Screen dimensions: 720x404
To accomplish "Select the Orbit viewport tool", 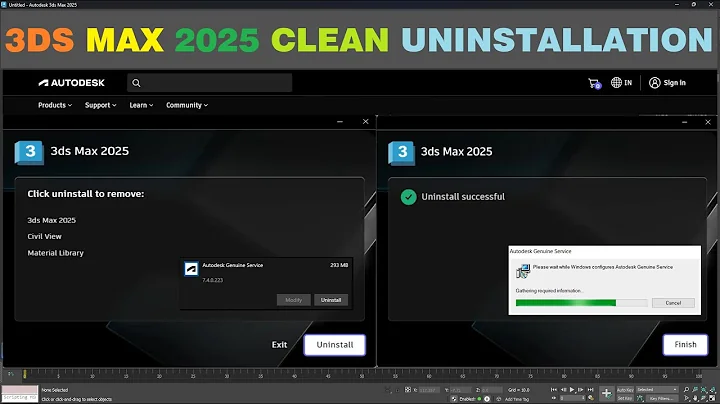I will click(x=703, y=398).
